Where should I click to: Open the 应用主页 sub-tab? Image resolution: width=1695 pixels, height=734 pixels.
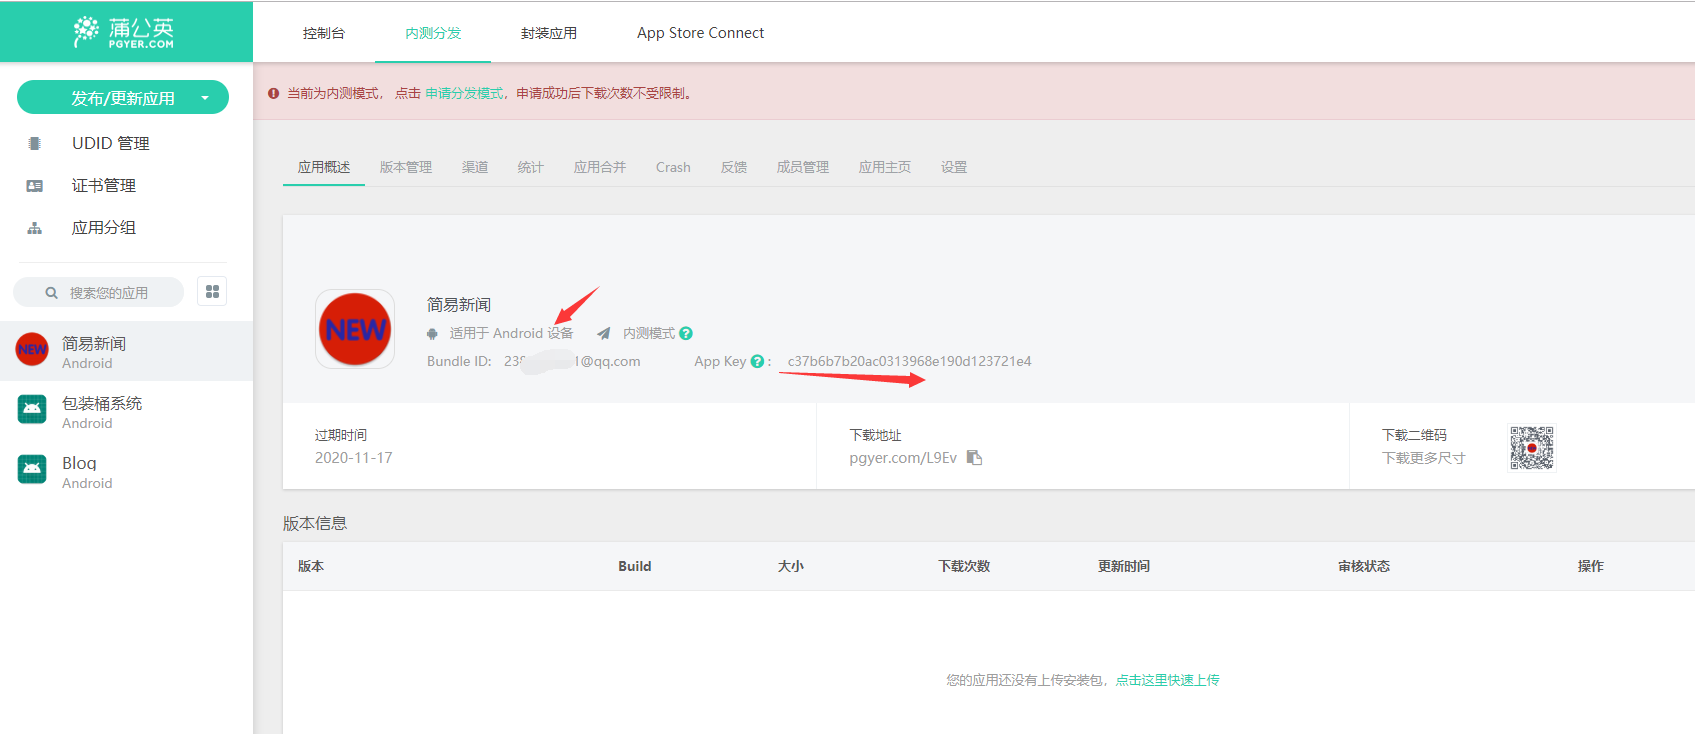click(x=885, y=167)
